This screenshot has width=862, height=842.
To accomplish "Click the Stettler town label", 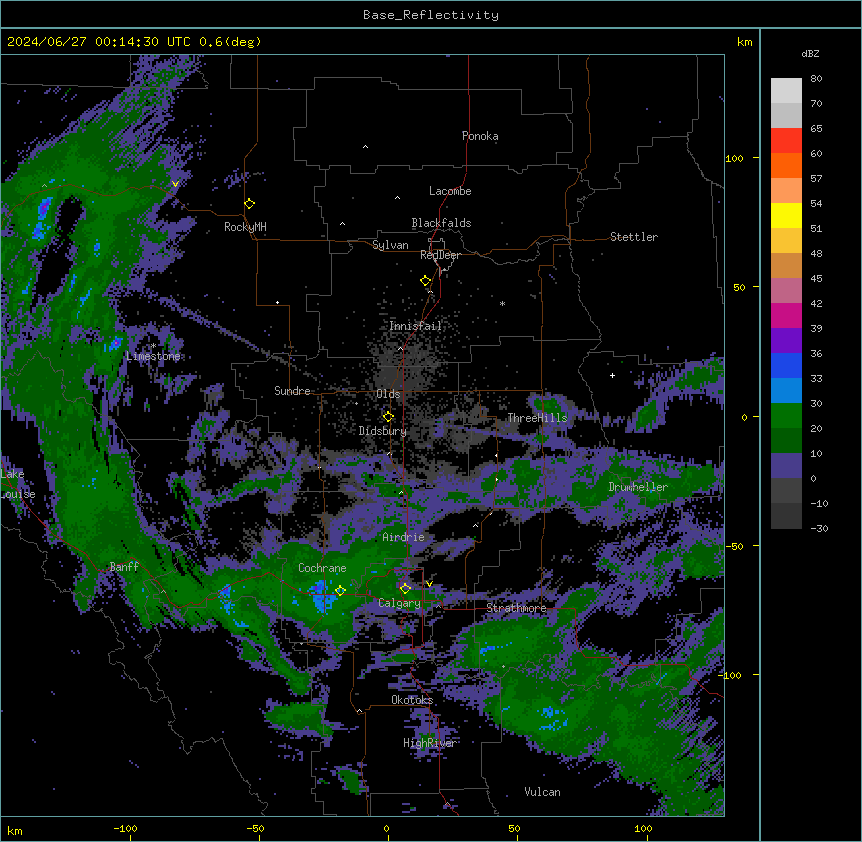I will 634,237.
